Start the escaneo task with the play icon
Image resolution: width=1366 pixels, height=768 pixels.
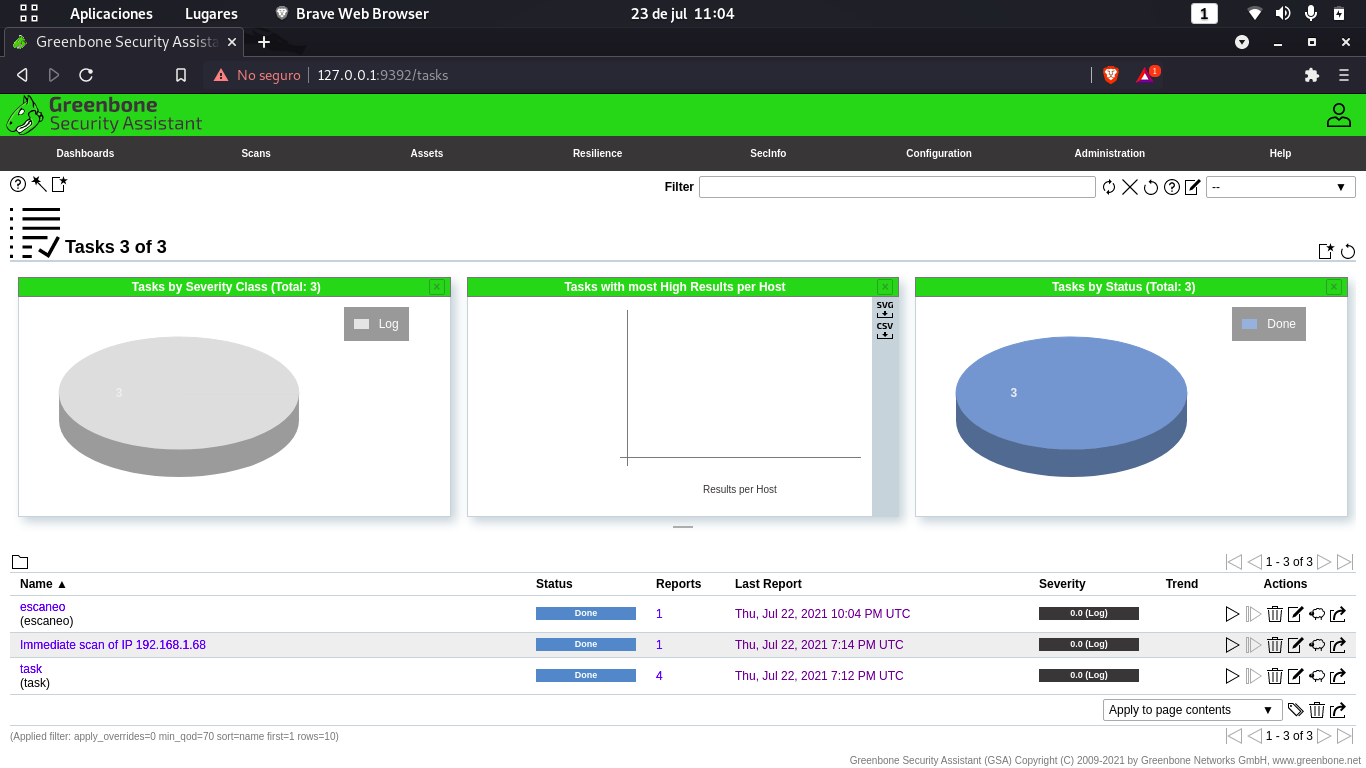[1232, 614]
